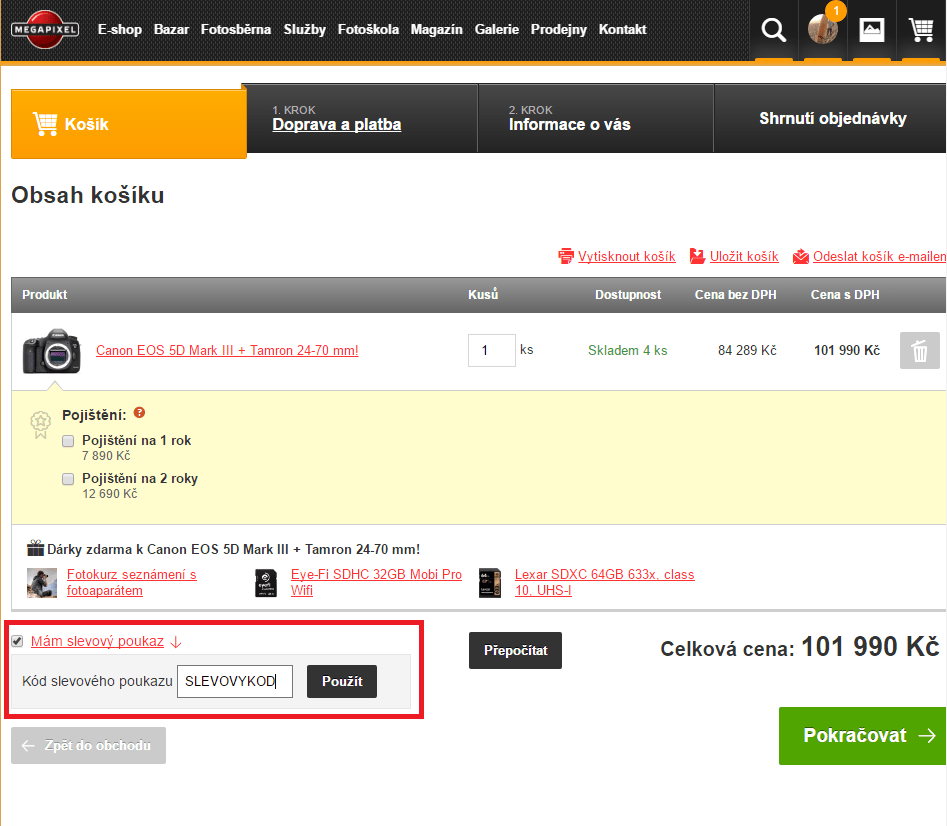The image size is (947, 826).
Task: Select the Košík step tab
Action: [x=129, y=124]
